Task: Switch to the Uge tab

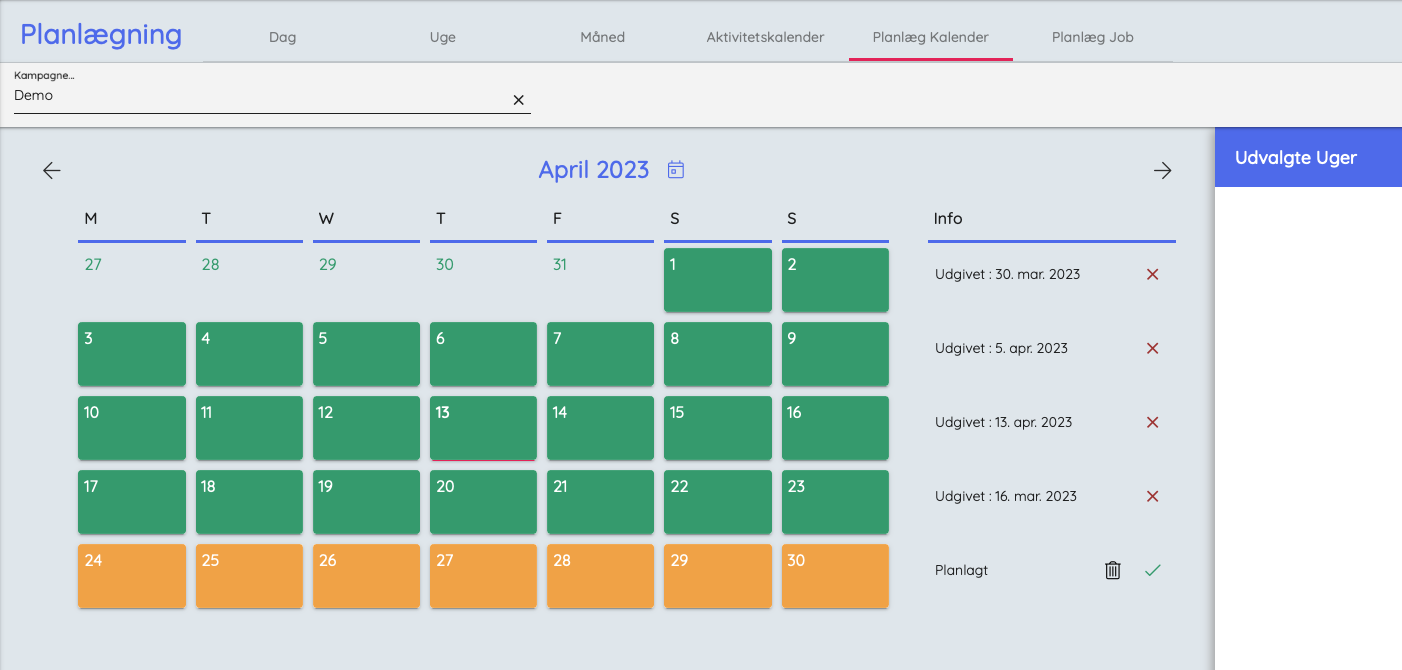Action: tap(442, 37)
